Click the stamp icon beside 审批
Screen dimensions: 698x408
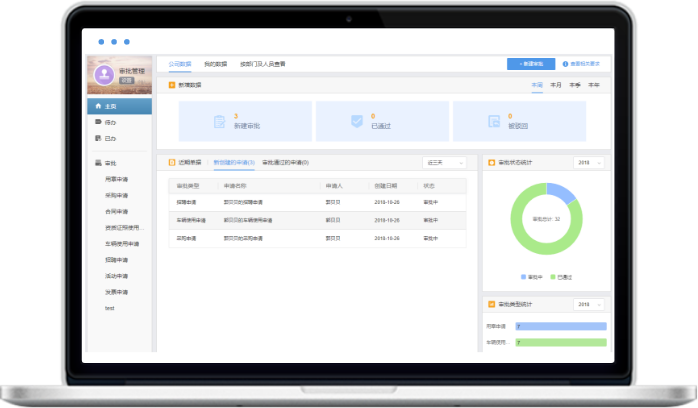click(98, 163)
